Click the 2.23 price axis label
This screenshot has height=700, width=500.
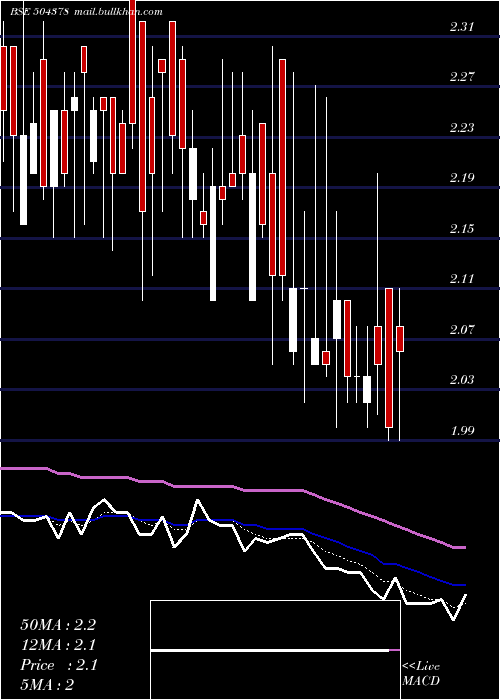click(x=461, y=128)
